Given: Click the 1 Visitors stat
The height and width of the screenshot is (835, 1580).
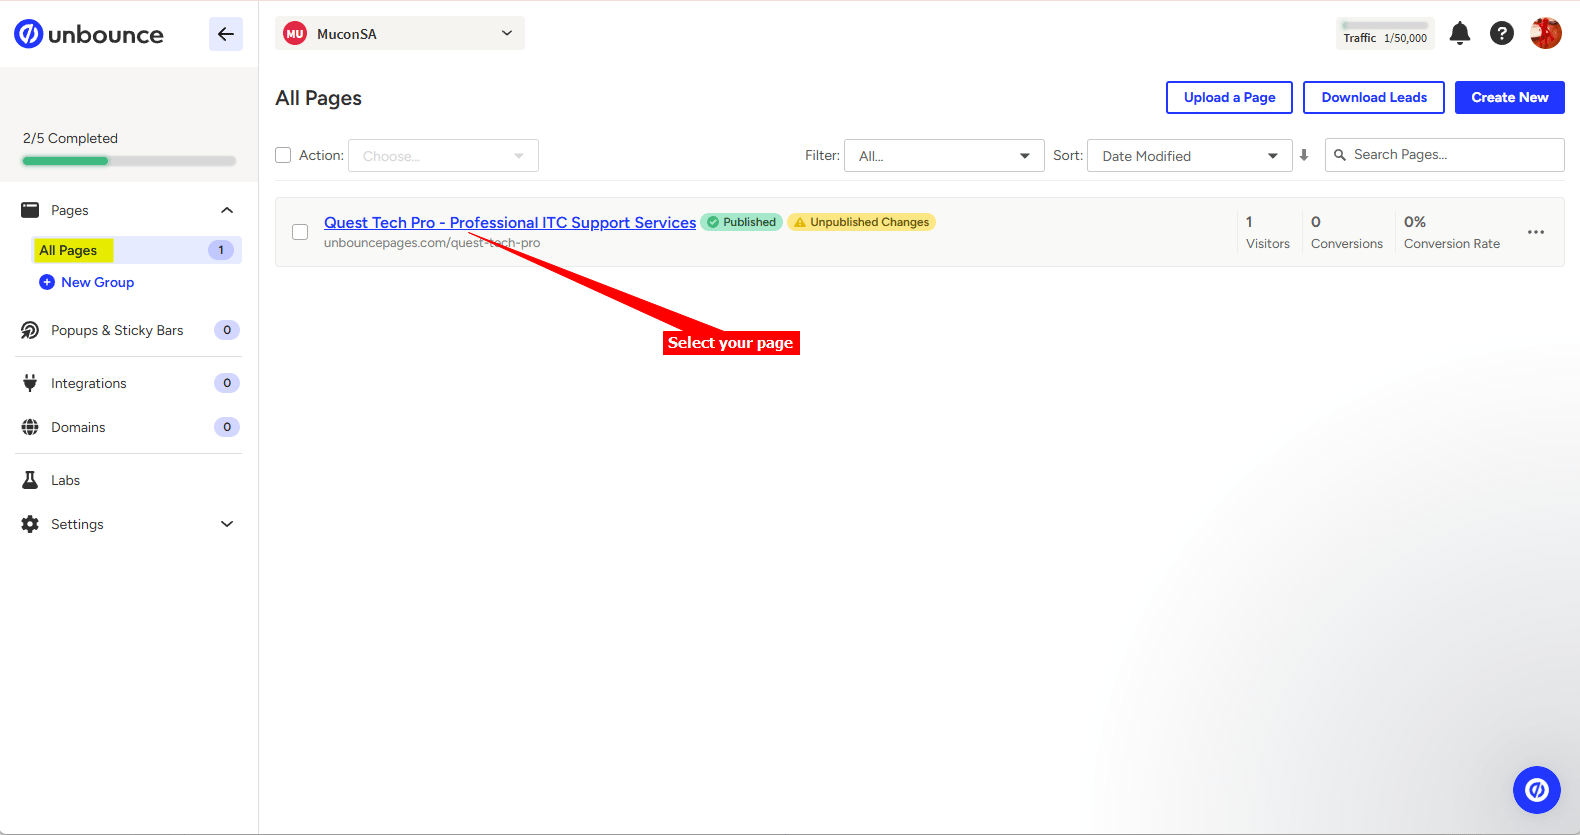Looking at the screenshot, I should [1268, 232].
